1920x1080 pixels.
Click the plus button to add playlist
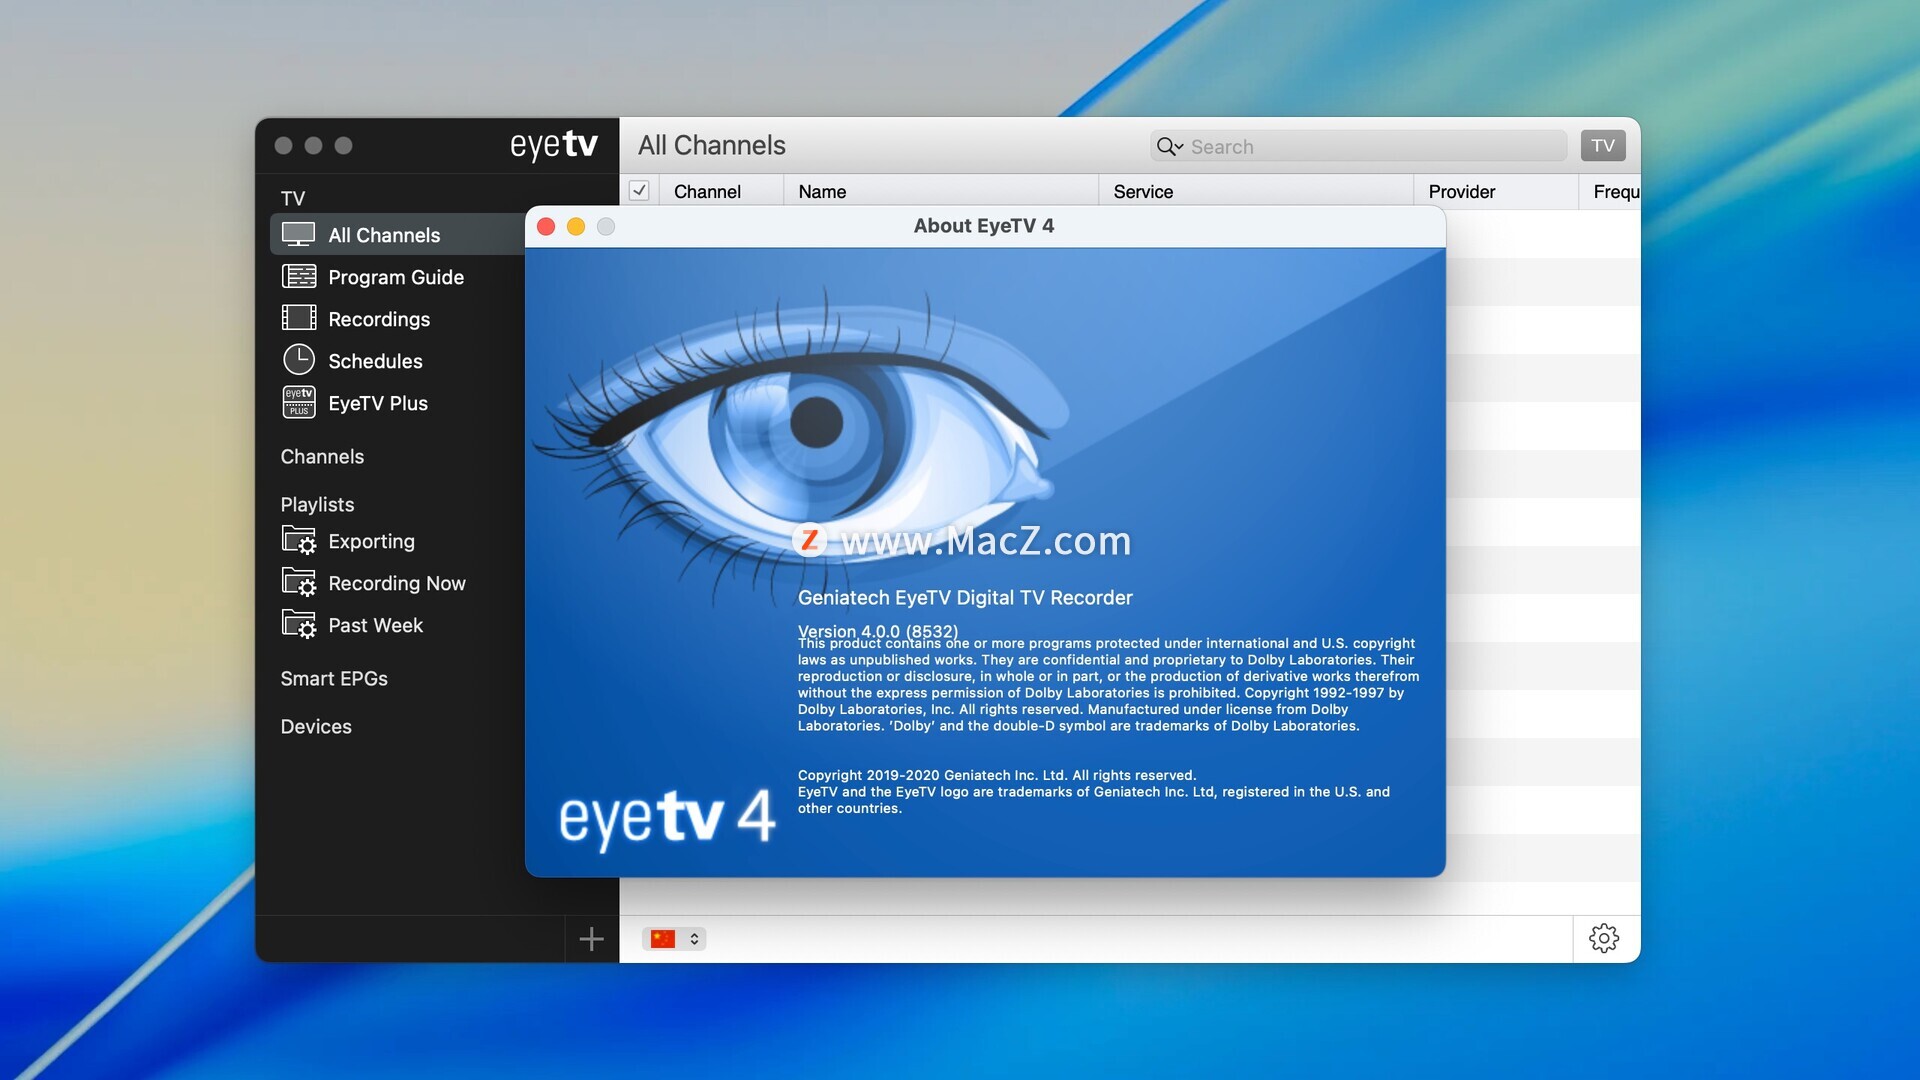click(x=591, y=939)
